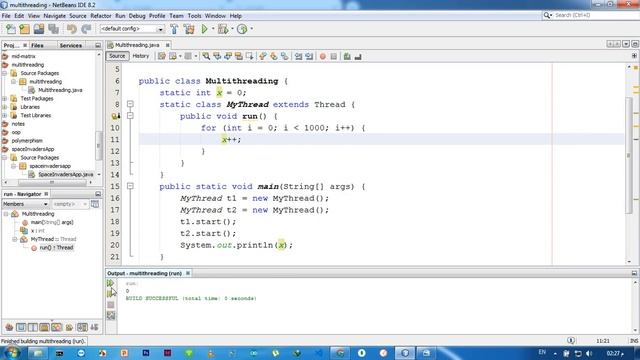The height and width of the screenshot is (360, 640).
Task: Click the Windows Start button
Action: click(11, 353)
